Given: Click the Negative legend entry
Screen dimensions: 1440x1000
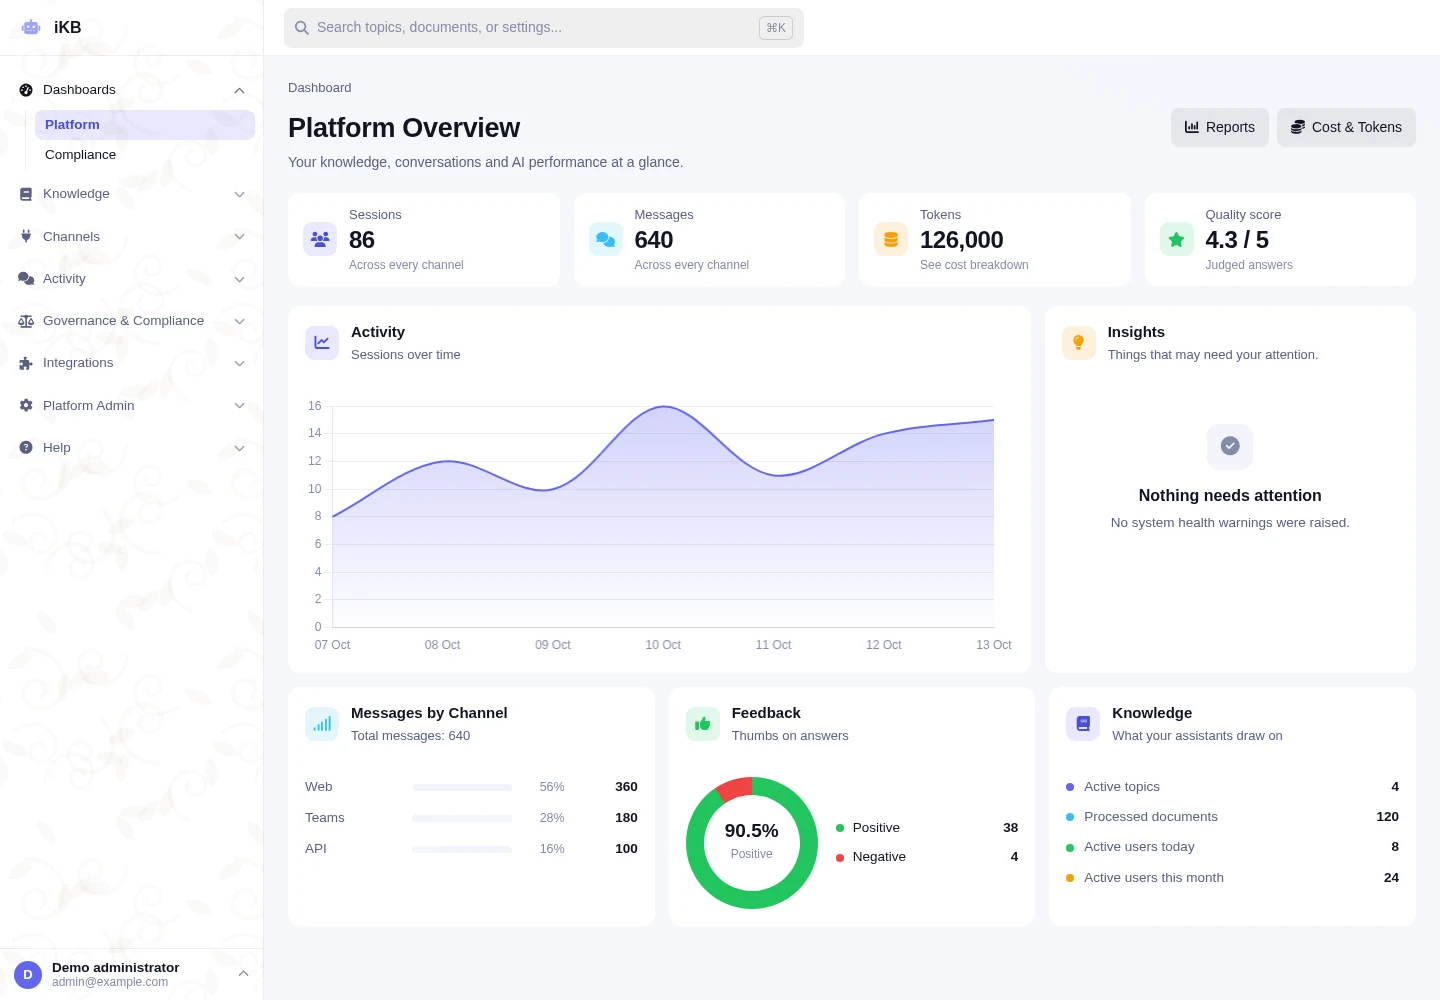Looking at the screenshot, I should click(927, 857).
